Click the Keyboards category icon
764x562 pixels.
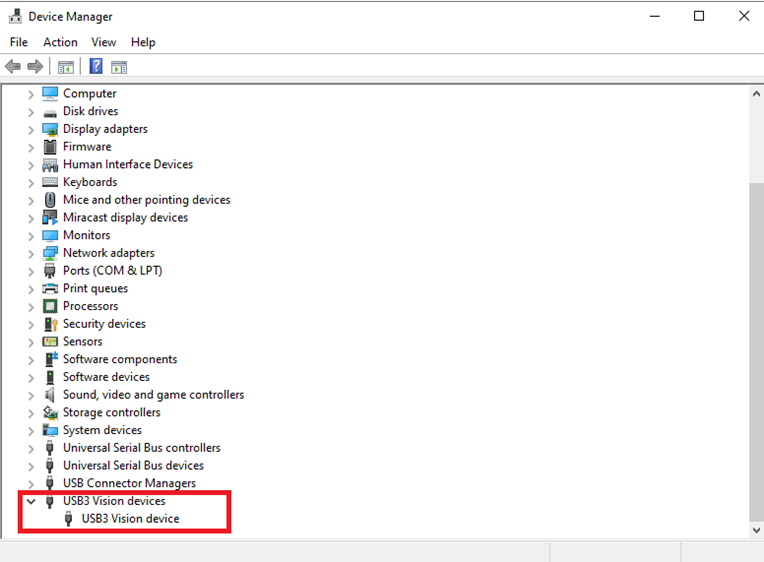[50, 182]
